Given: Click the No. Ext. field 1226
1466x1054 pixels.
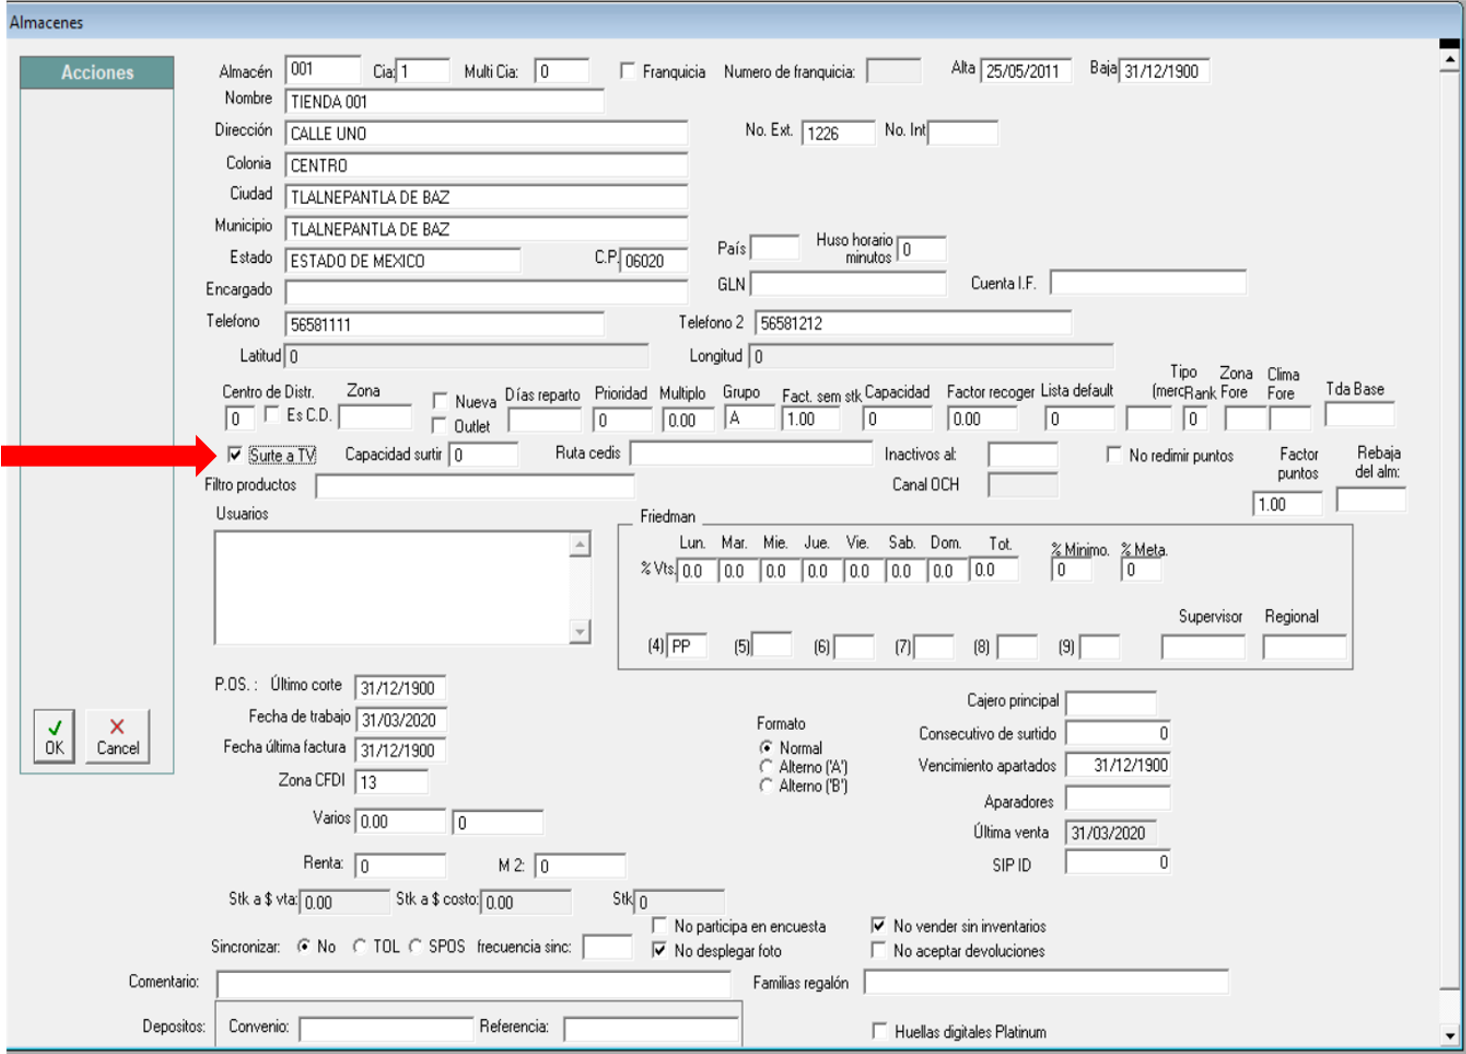Looking at the screenshot, I should click(838, 133).
